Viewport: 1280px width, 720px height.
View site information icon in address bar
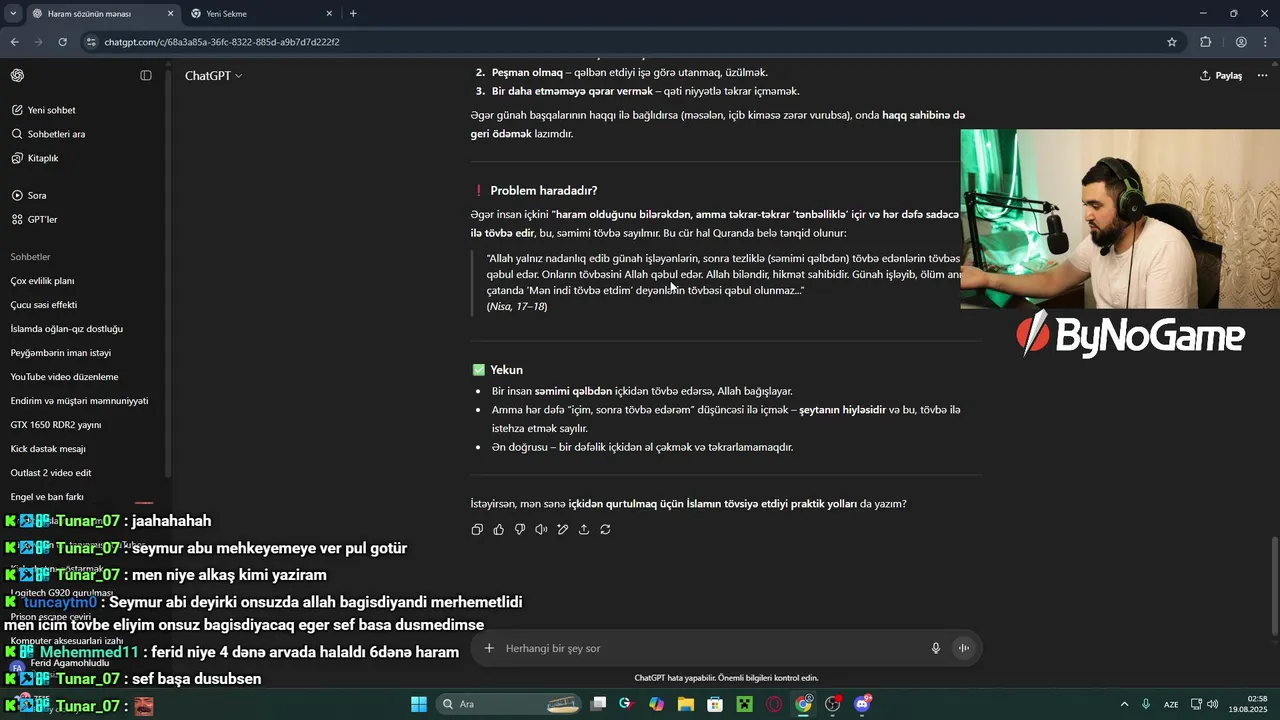point(92,42)
